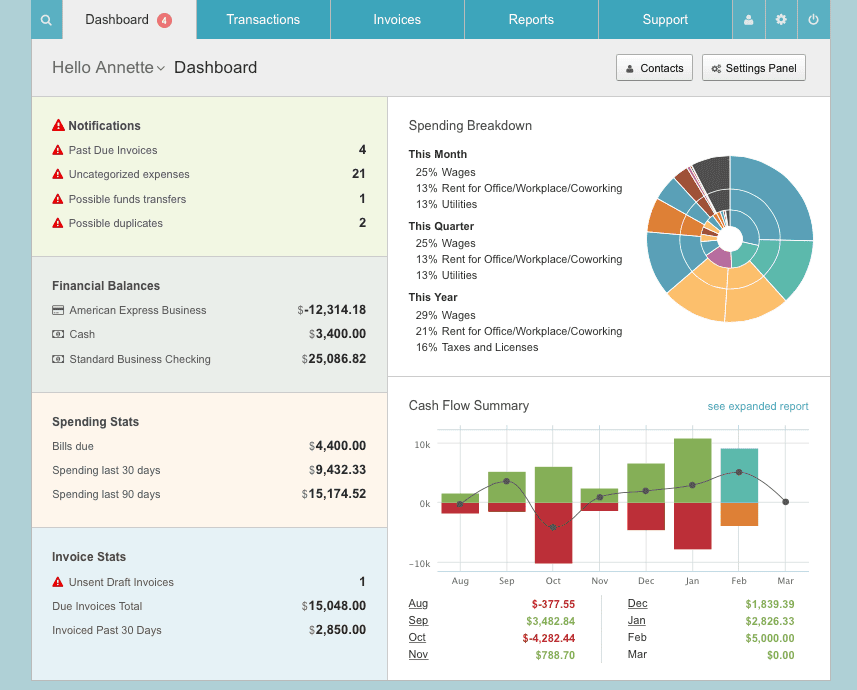
Task: Click the Unsent Draft Invoices label
Action: click(x=121, y=582)
